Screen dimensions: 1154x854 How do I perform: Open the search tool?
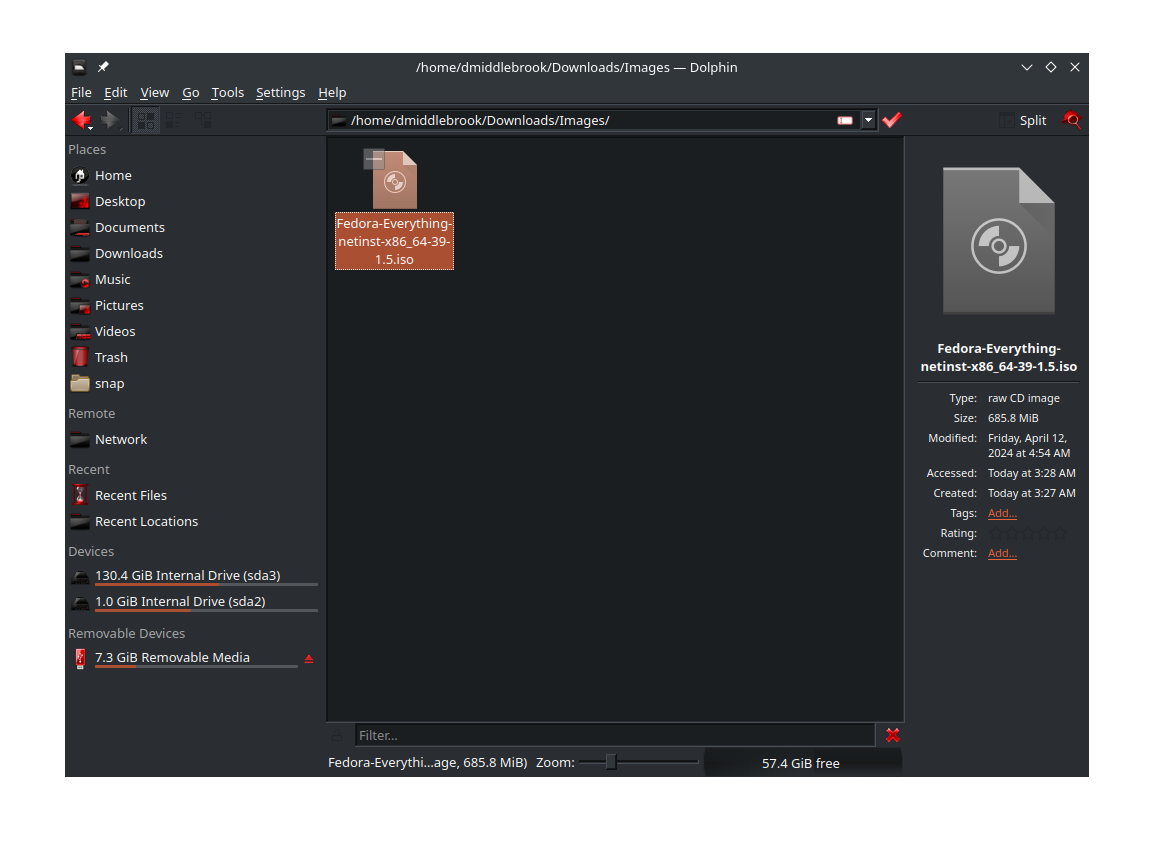(1072, 120)
